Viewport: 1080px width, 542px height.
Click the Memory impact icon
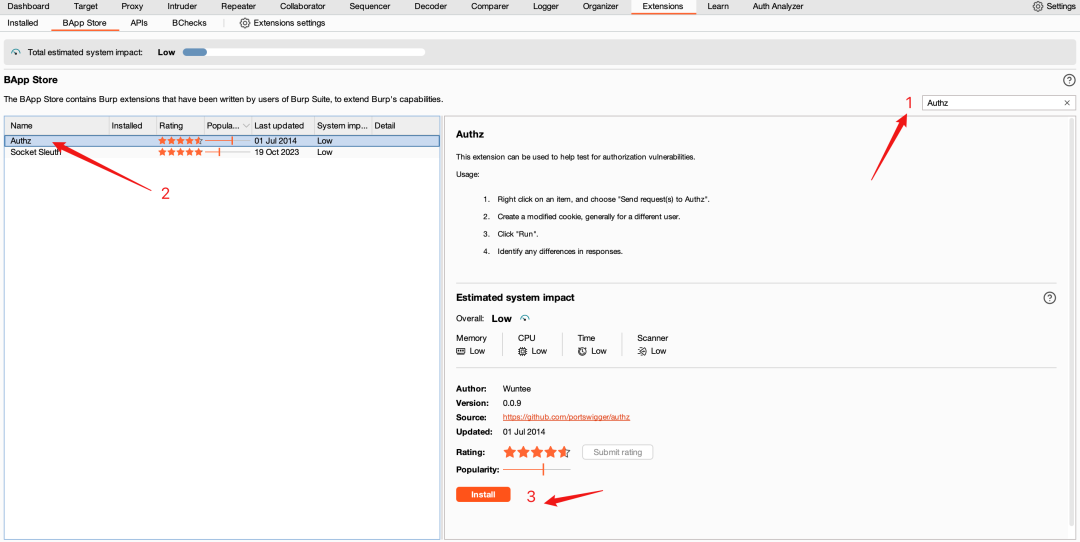point(461,351)
